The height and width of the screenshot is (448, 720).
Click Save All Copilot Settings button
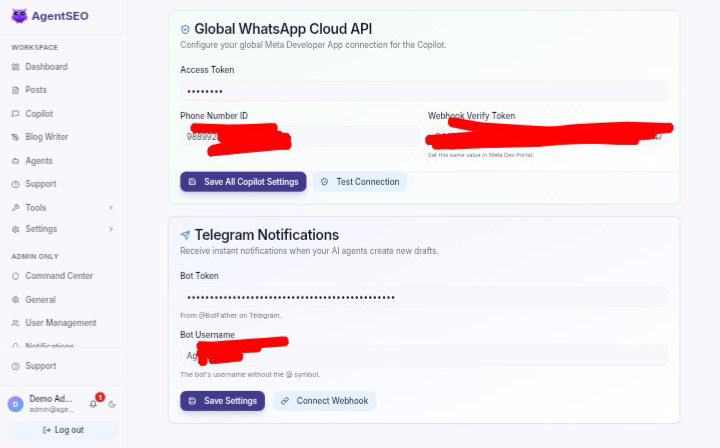[243, 182]
